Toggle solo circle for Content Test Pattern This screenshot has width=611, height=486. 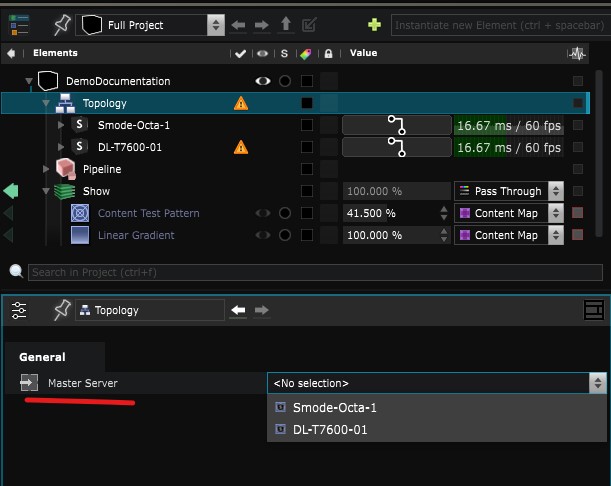285,213
